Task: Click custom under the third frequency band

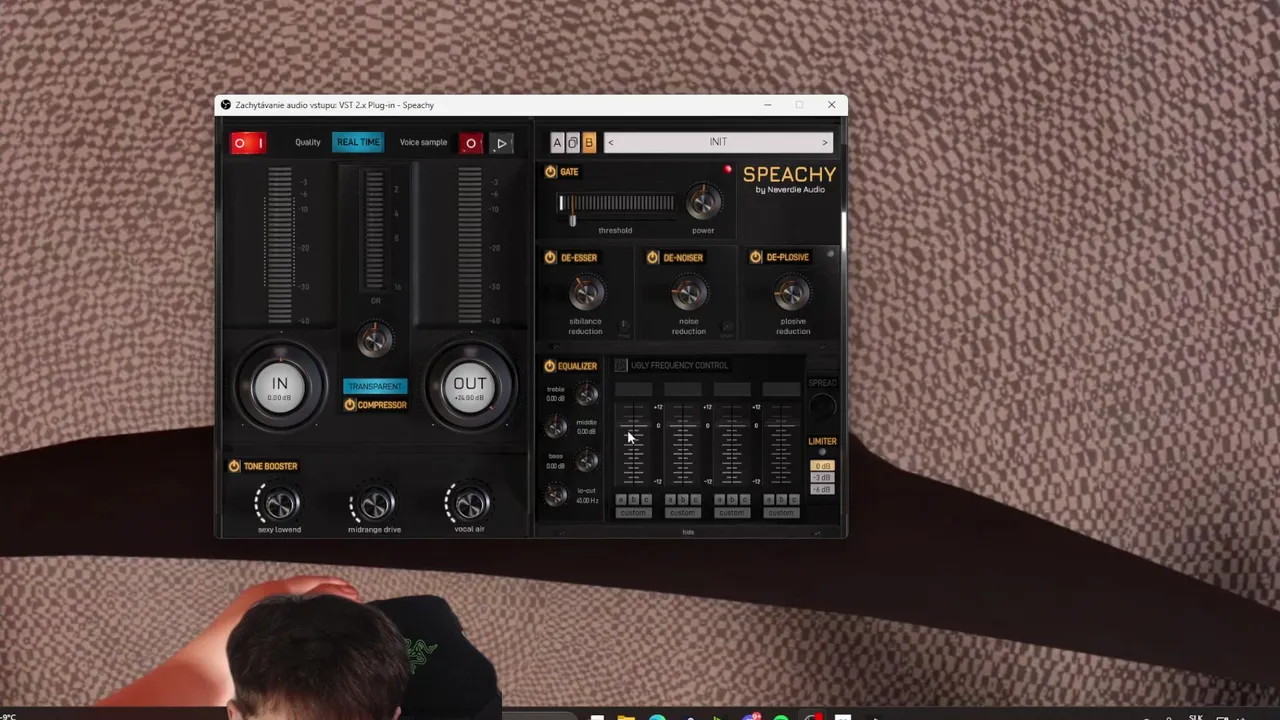Action: (732, 513)
